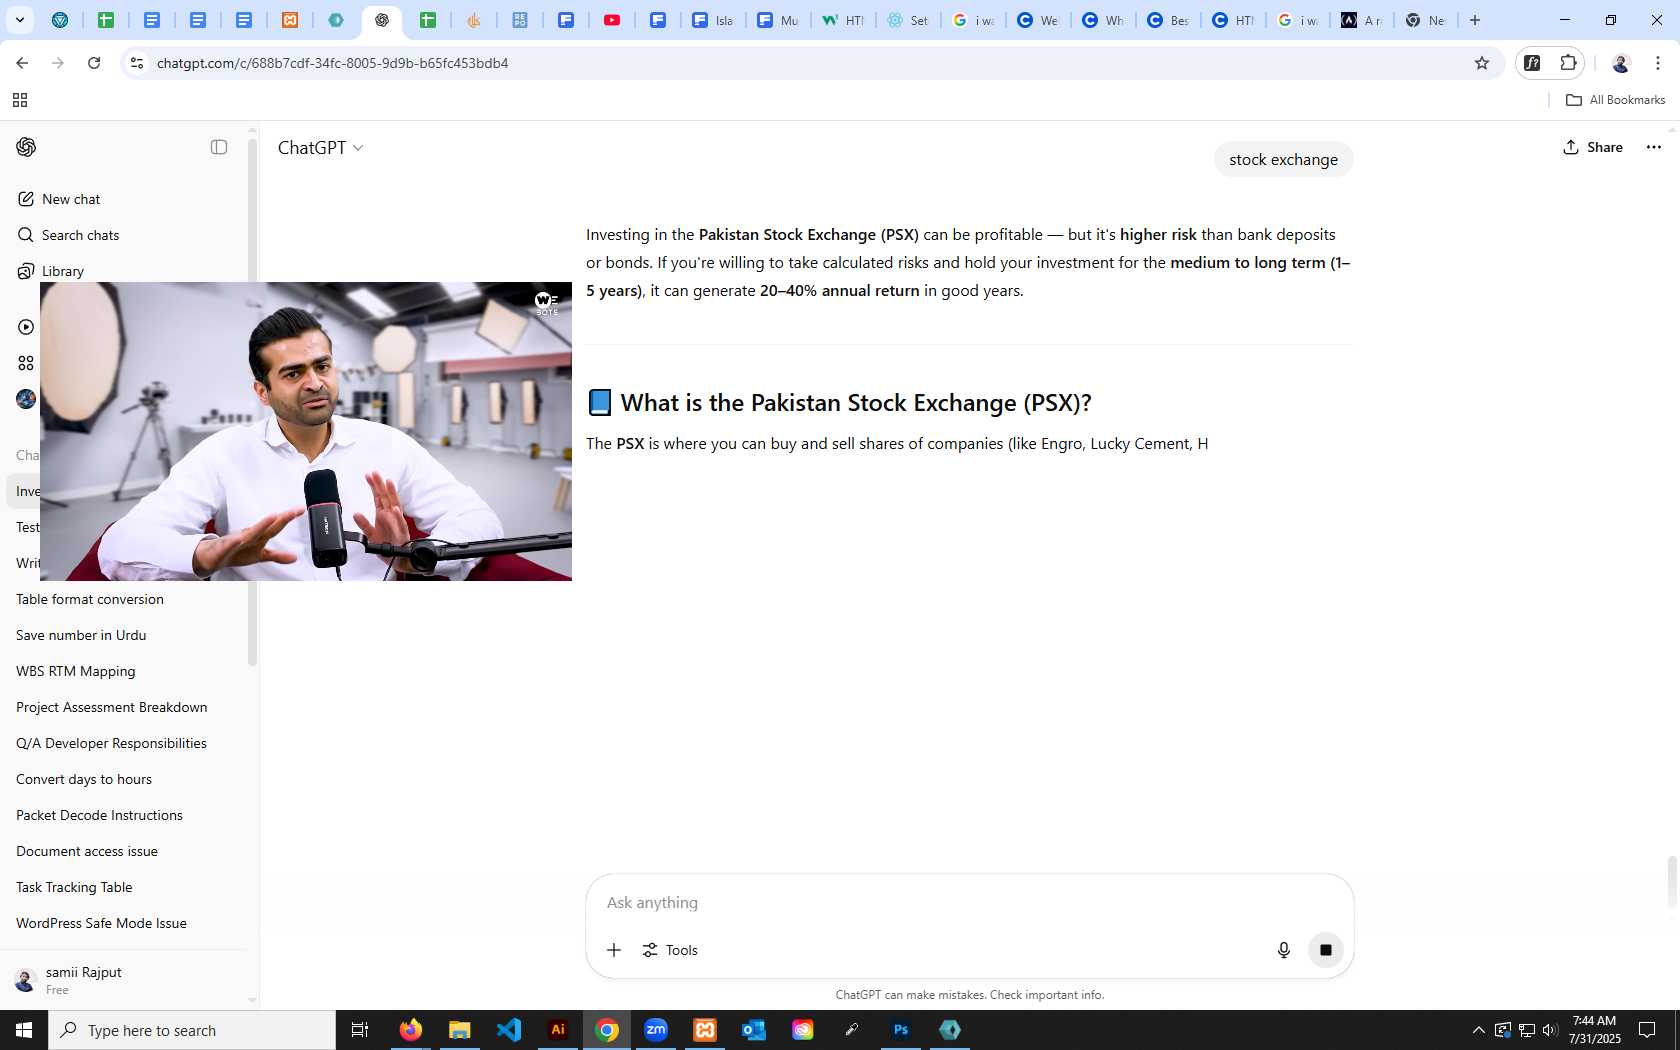
Task: Open the Q/A Developer Responsibilities chat
Action: click(x=125, y=743)
